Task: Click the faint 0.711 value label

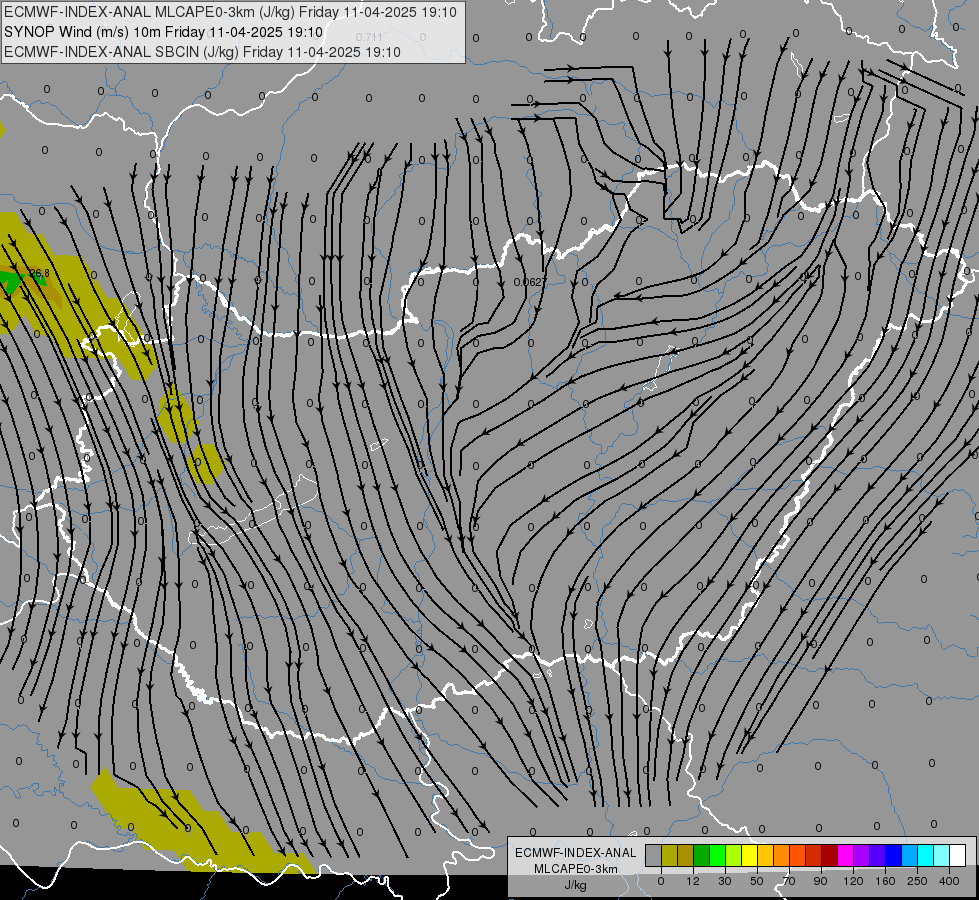Action: [369, 37]
